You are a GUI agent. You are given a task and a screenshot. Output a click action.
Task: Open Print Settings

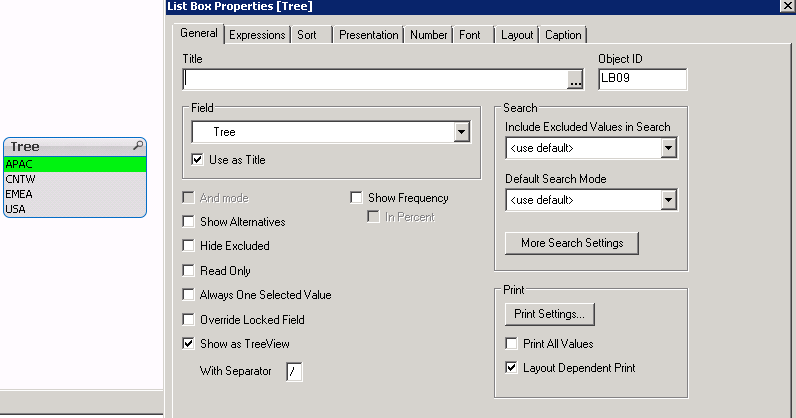[550, 314]
